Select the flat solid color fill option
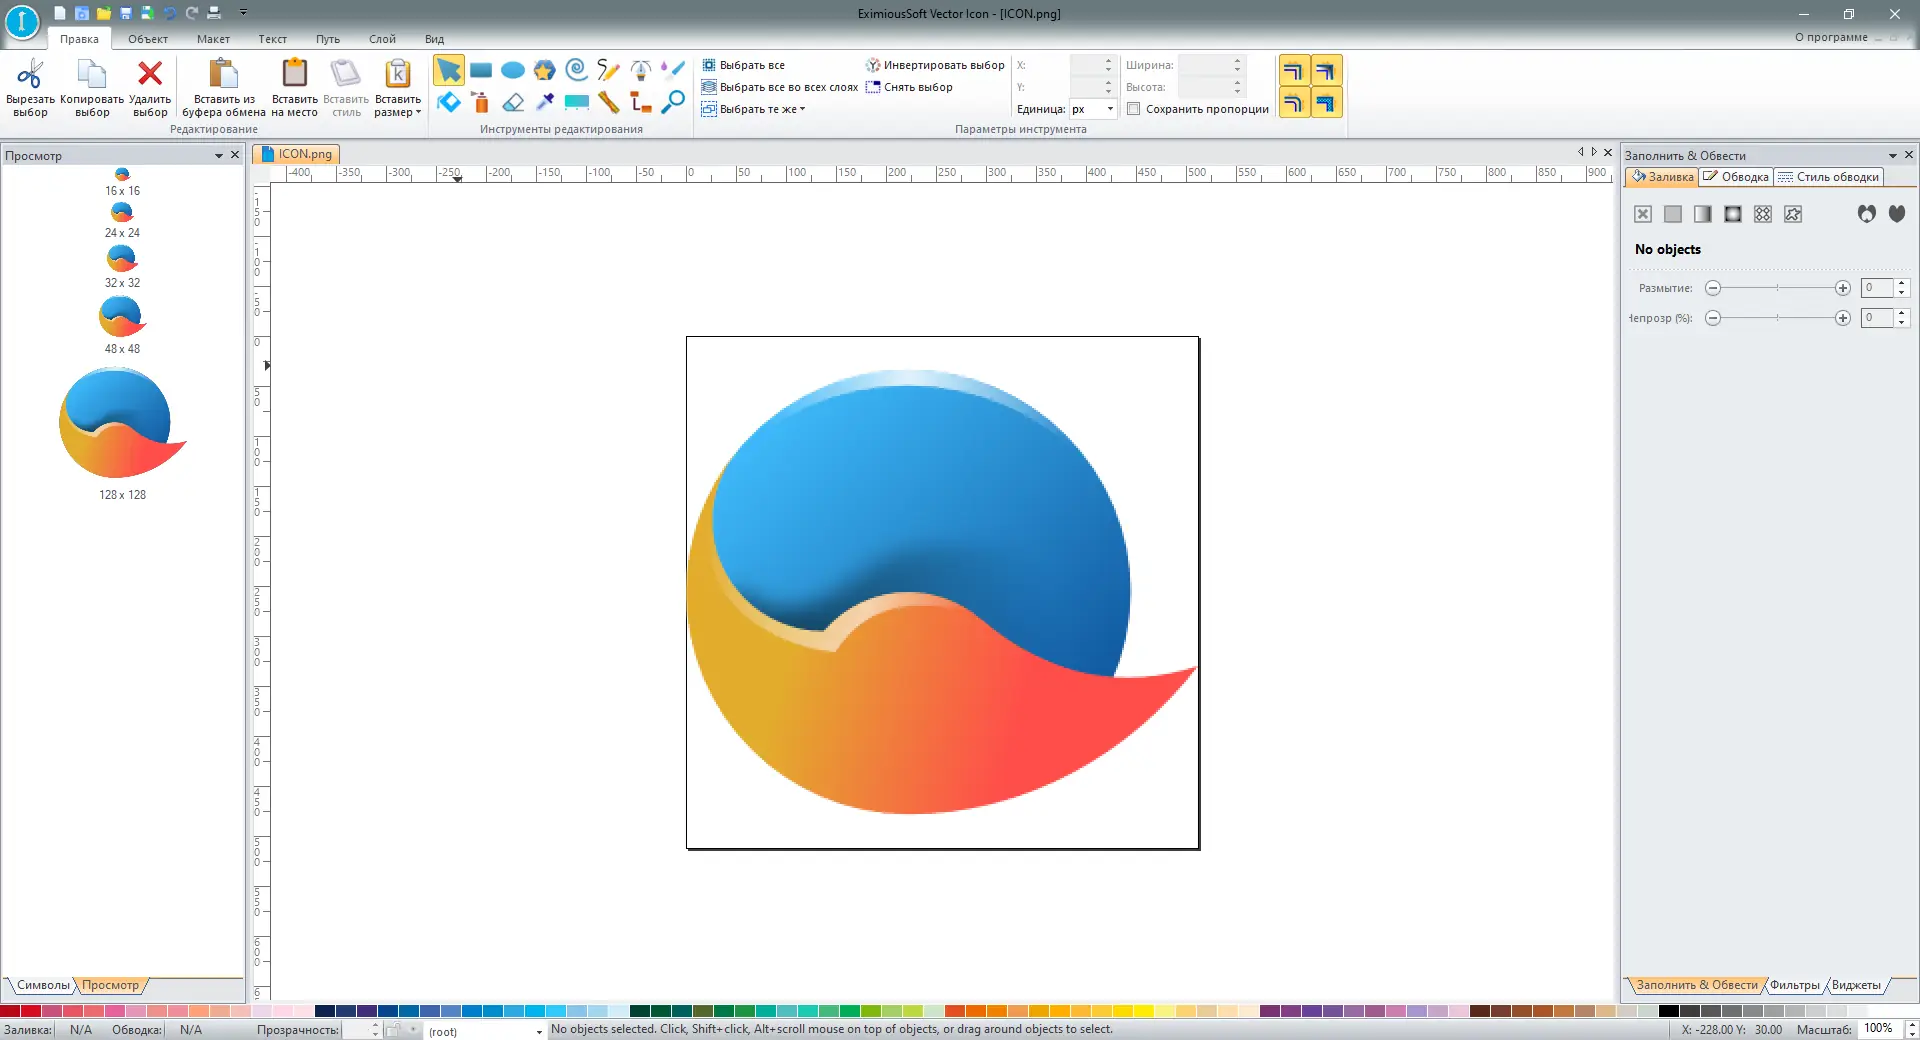Image resolution: width=1920 pixels, height=1040 pixels. (1673, 214)
